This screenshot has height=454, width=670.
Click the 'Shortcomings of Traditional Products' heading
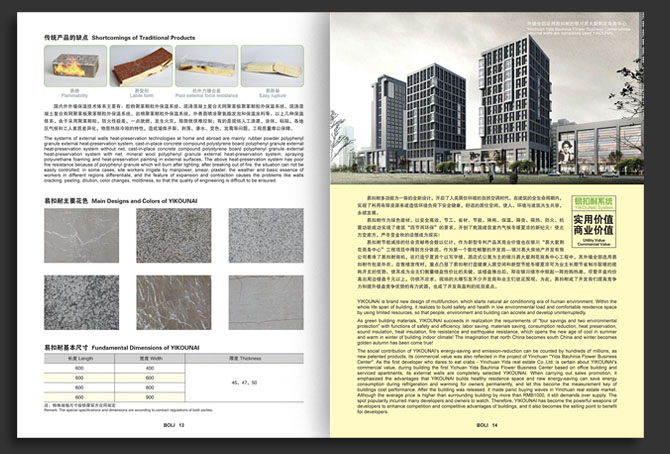[x=143, y=38]
